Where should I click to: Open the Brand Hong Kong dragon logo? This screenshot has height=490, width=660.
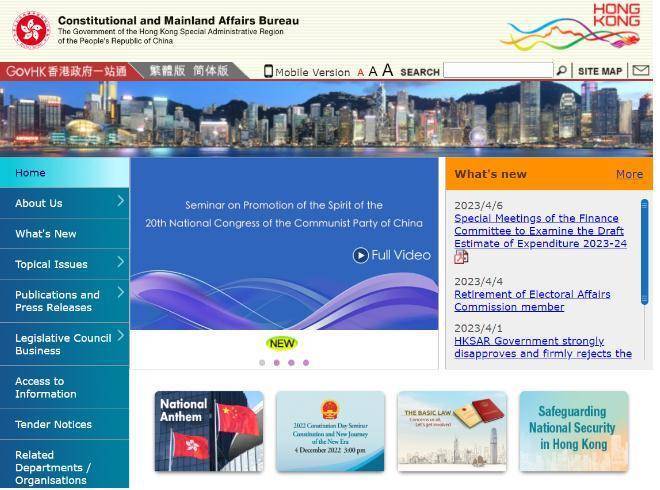[571, 26]
